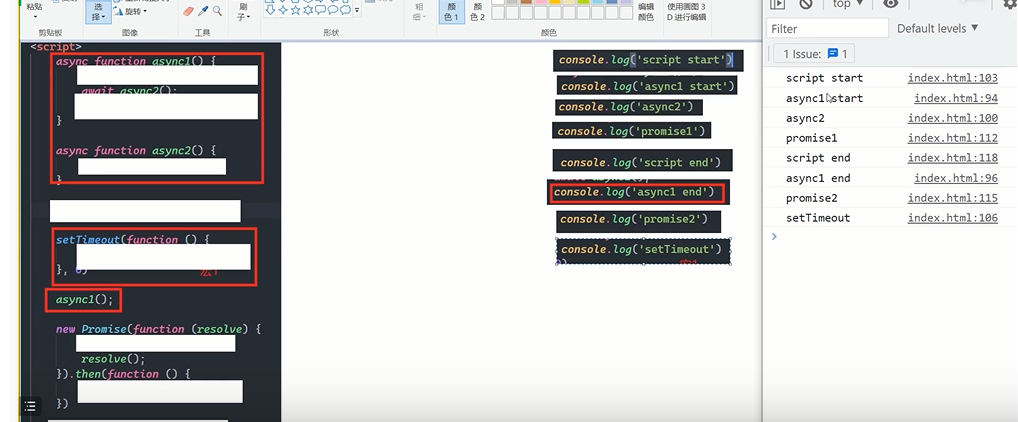Click the selected console.log('setTimeout') canvas snippet
The height and width of the screenshot is (422, 1018).
click(643, 251)
